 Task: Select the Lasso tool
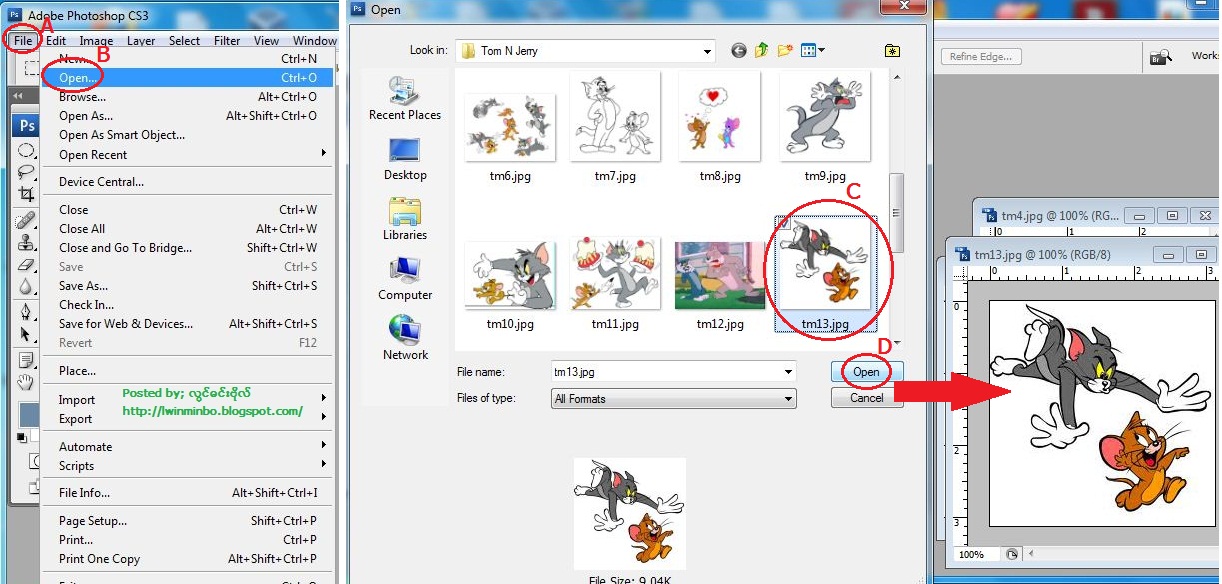tap(26, 173)
